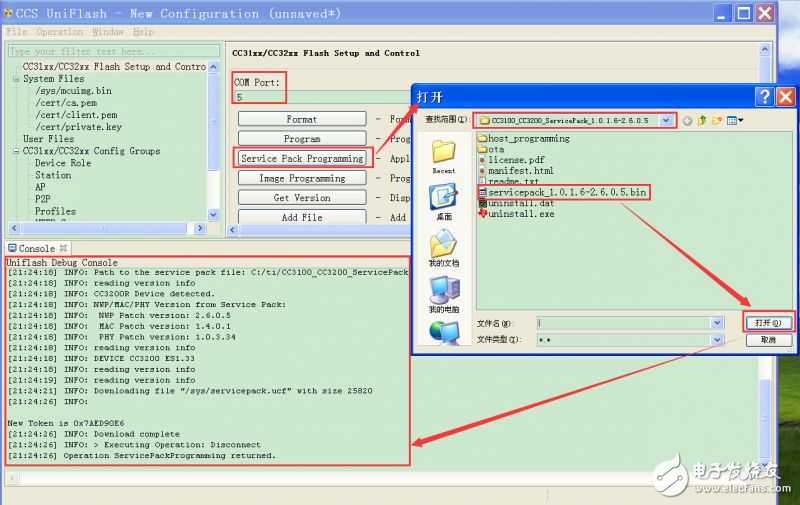Image resolution: width=800 pixels, height=505 pixels.
Task: Expand the 文件名 filename dropdown arrow
Action: (x=717, y=323)
